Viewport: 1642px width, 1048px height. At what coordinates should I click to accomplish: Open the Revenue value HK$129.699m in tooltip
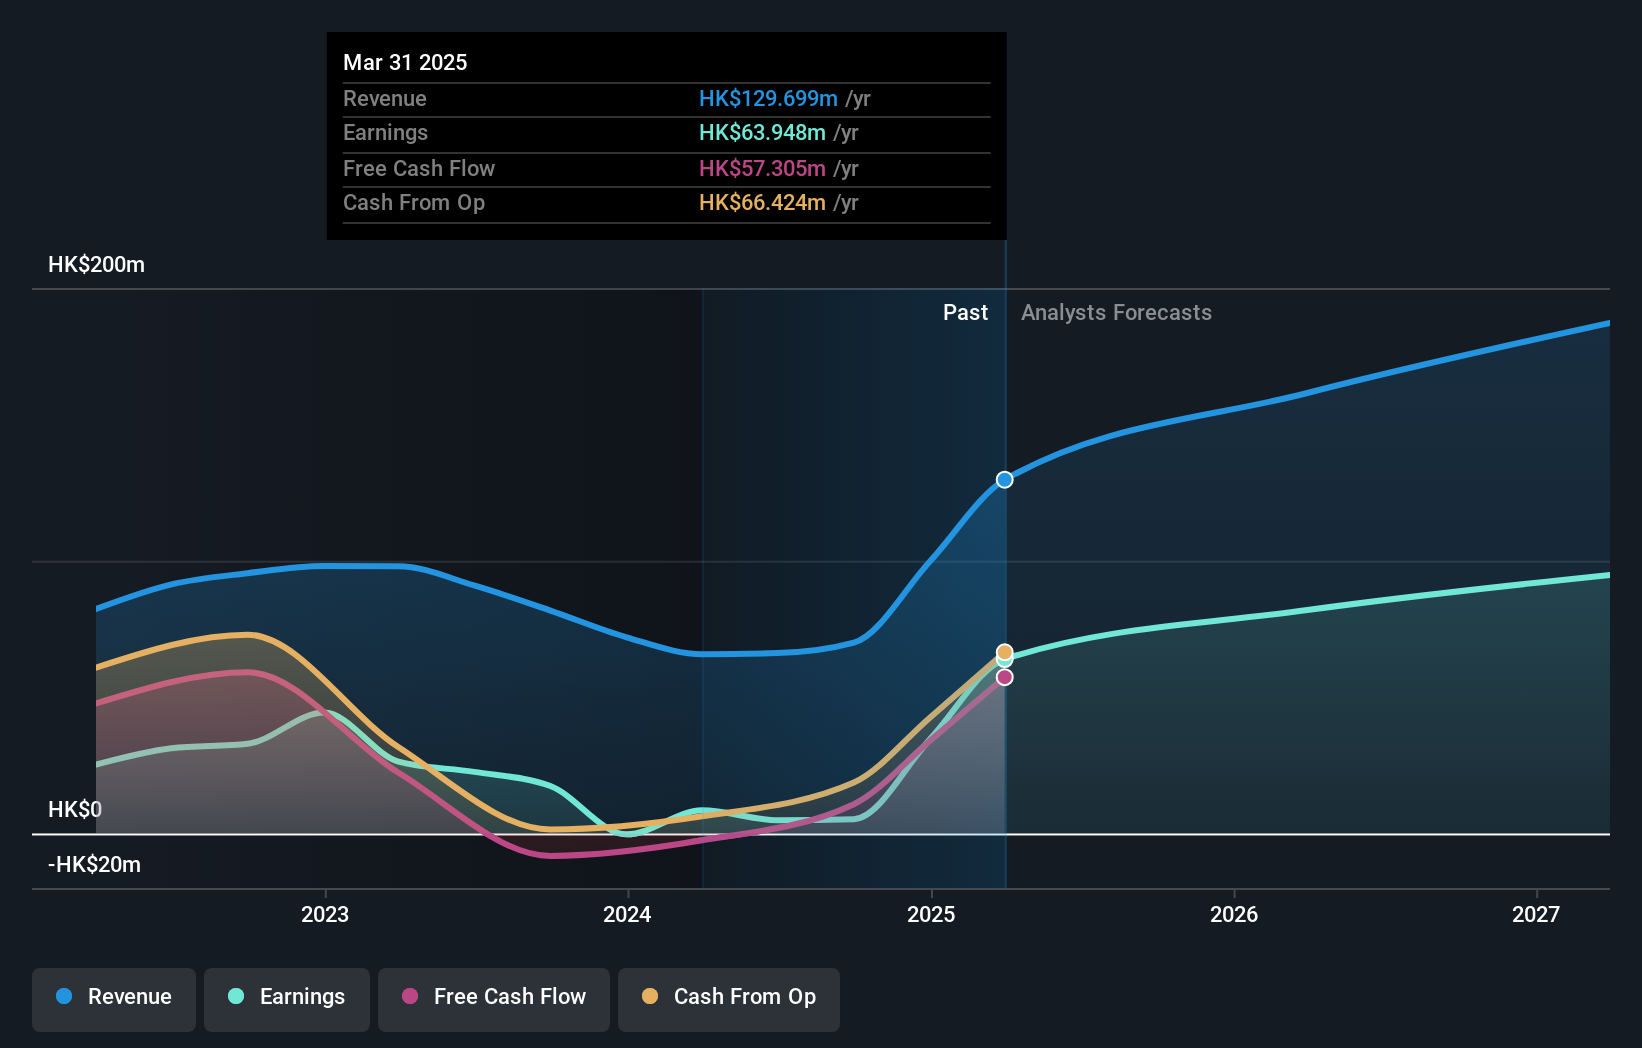point(768,98)
